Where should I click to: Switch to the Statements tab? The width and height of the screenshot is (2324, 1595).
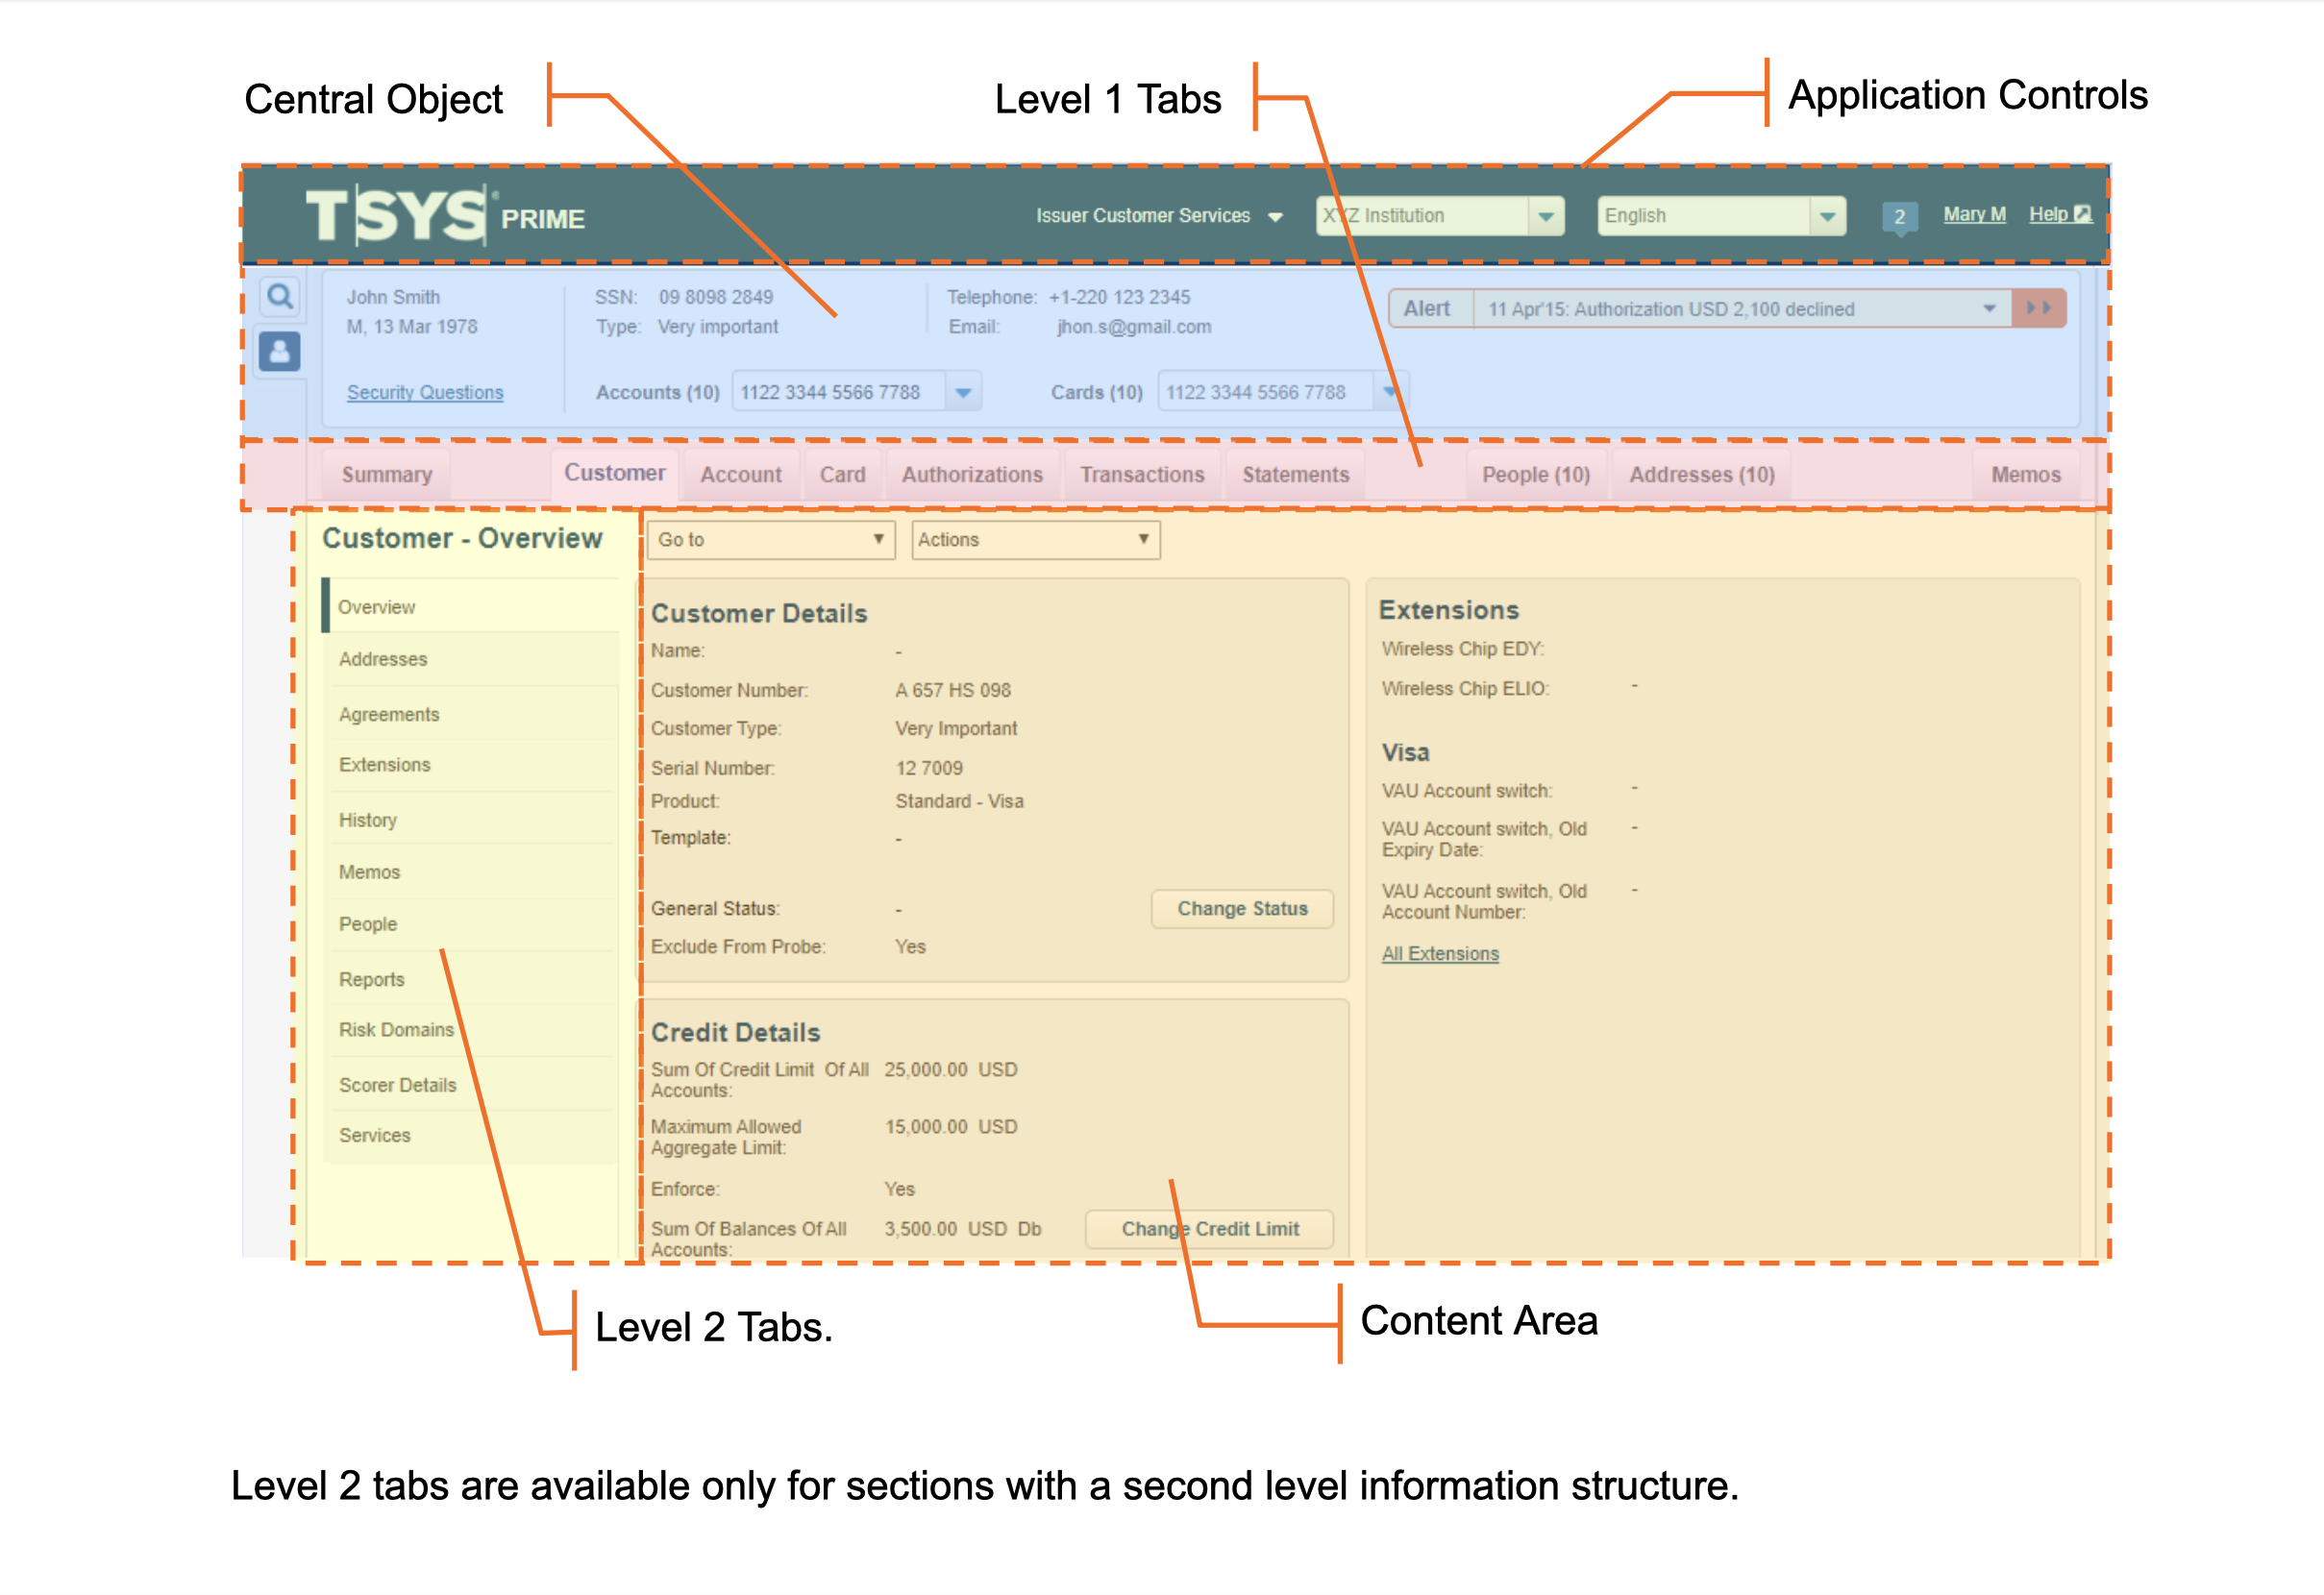coord(1295,475)
